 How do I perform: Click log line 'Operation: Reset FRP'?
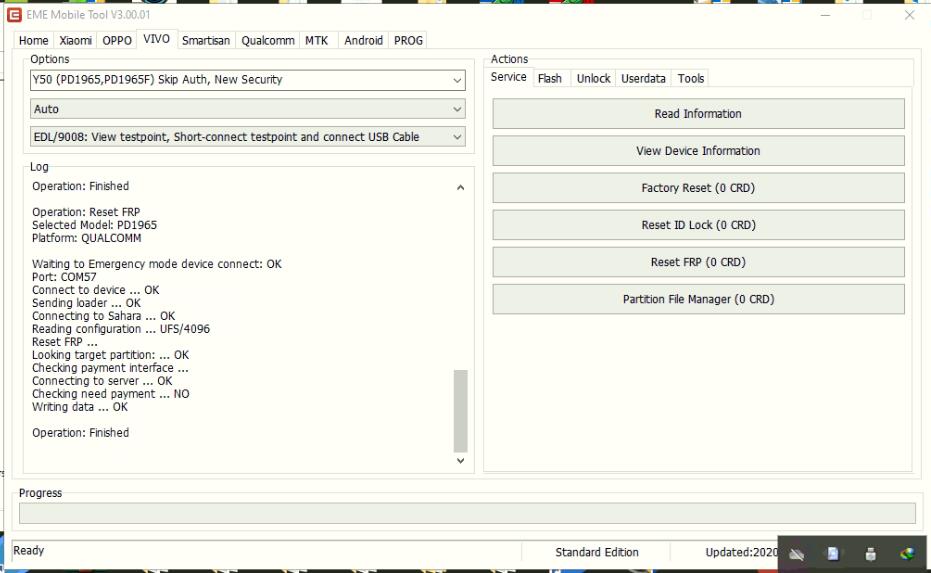pyautogui.click(x=86, y=212)
